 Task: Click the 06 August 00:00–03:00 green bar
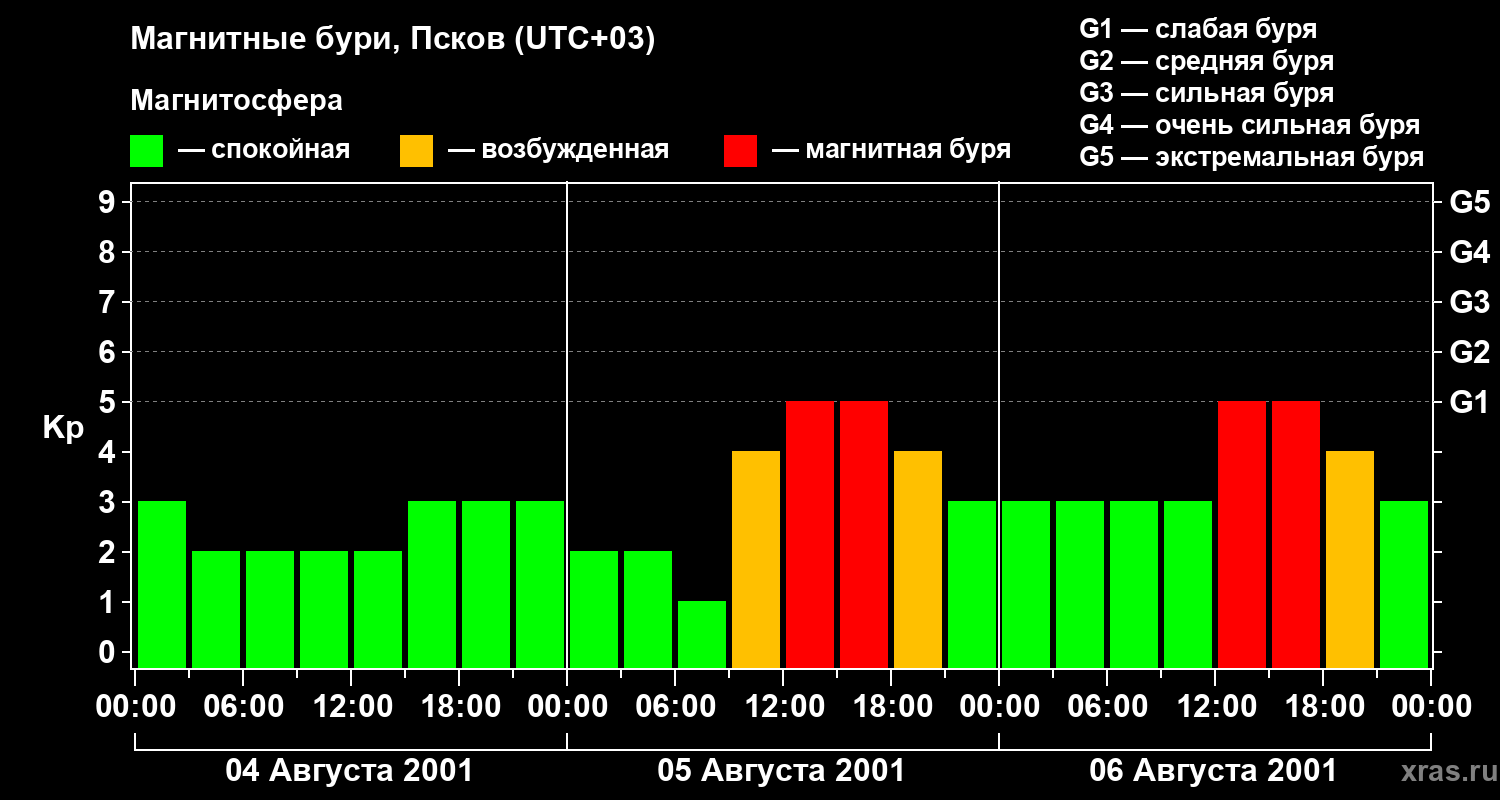(1026, 584)
